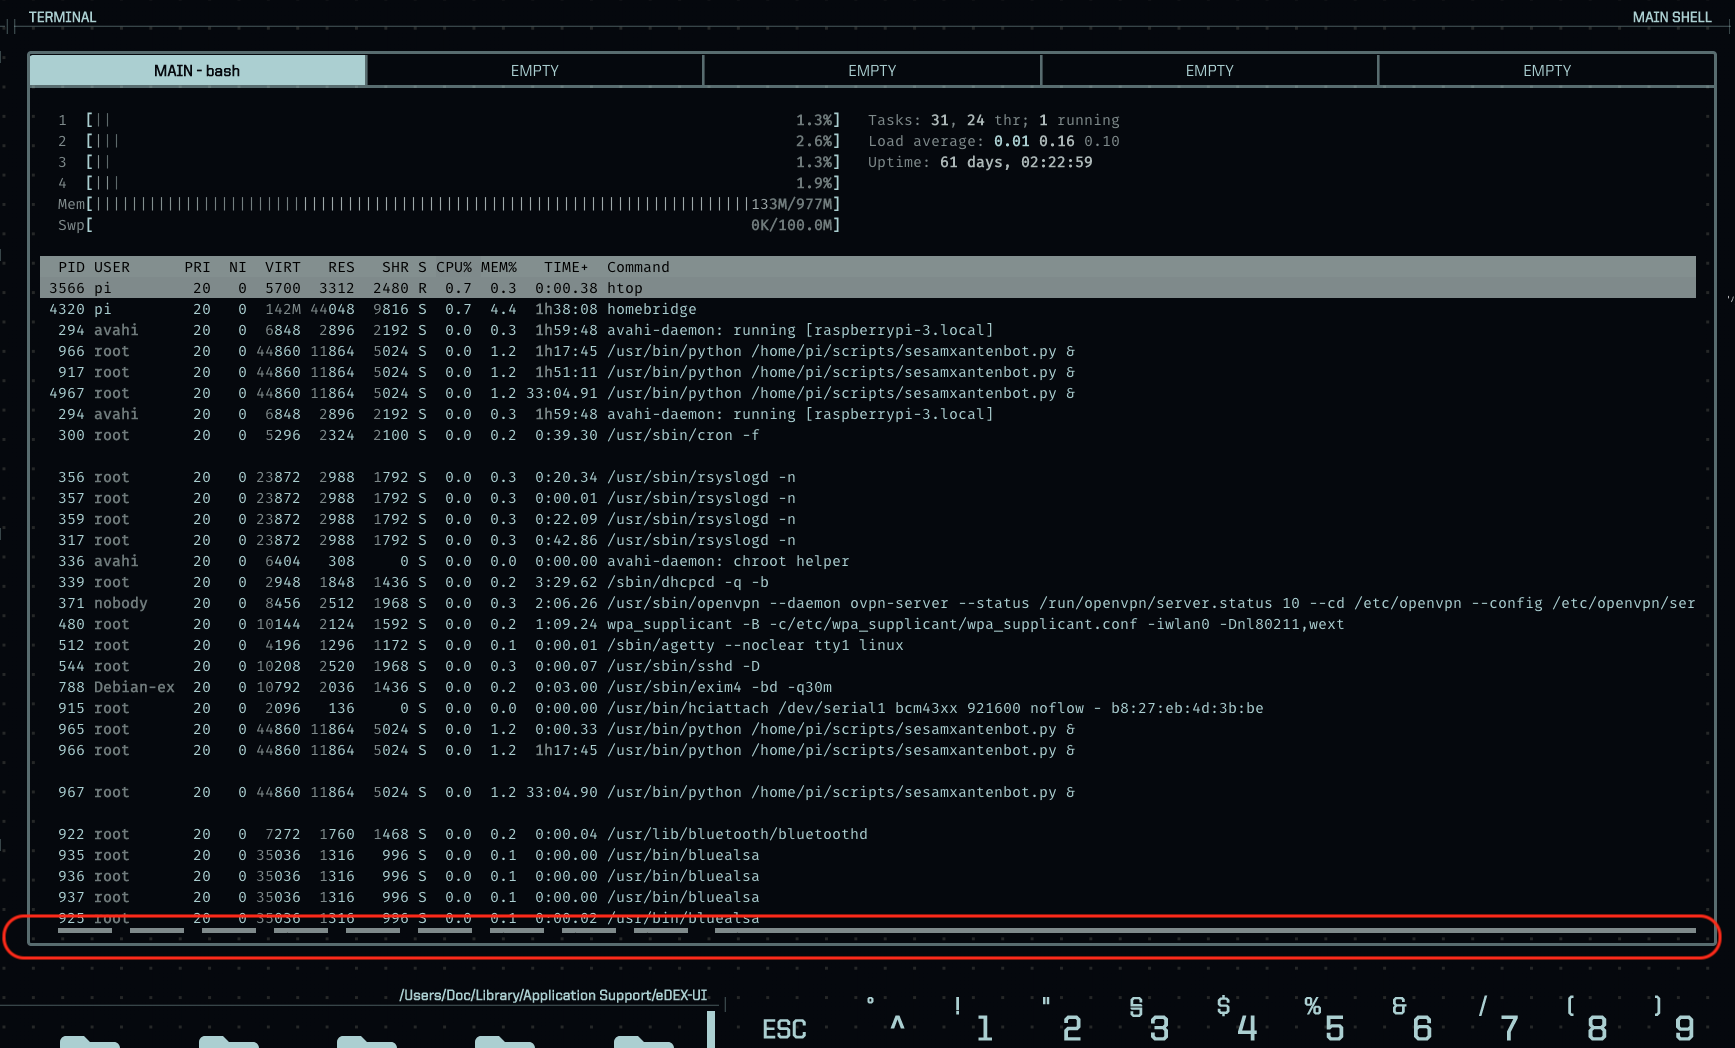
Task: Tap the 2 key on the on-screen keyboard
Action: click(1071, 1027)
